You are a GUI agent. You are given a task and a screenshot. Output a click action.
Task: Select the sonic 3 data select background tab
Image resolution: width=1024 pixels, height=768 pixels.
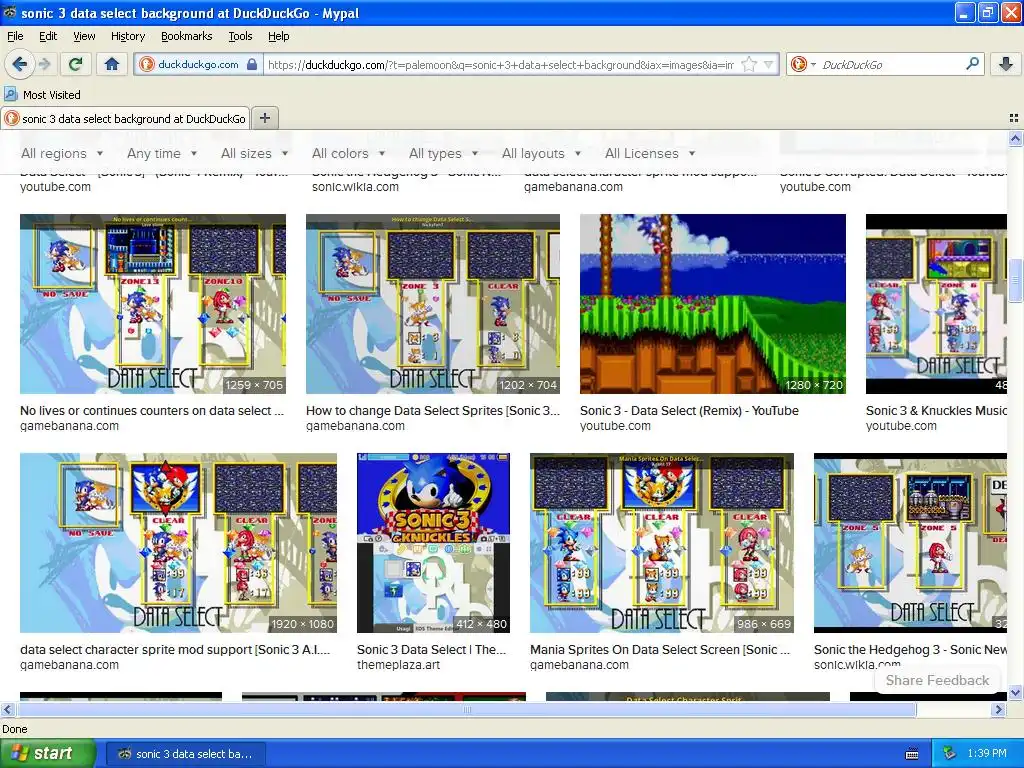tap(125, 118)
